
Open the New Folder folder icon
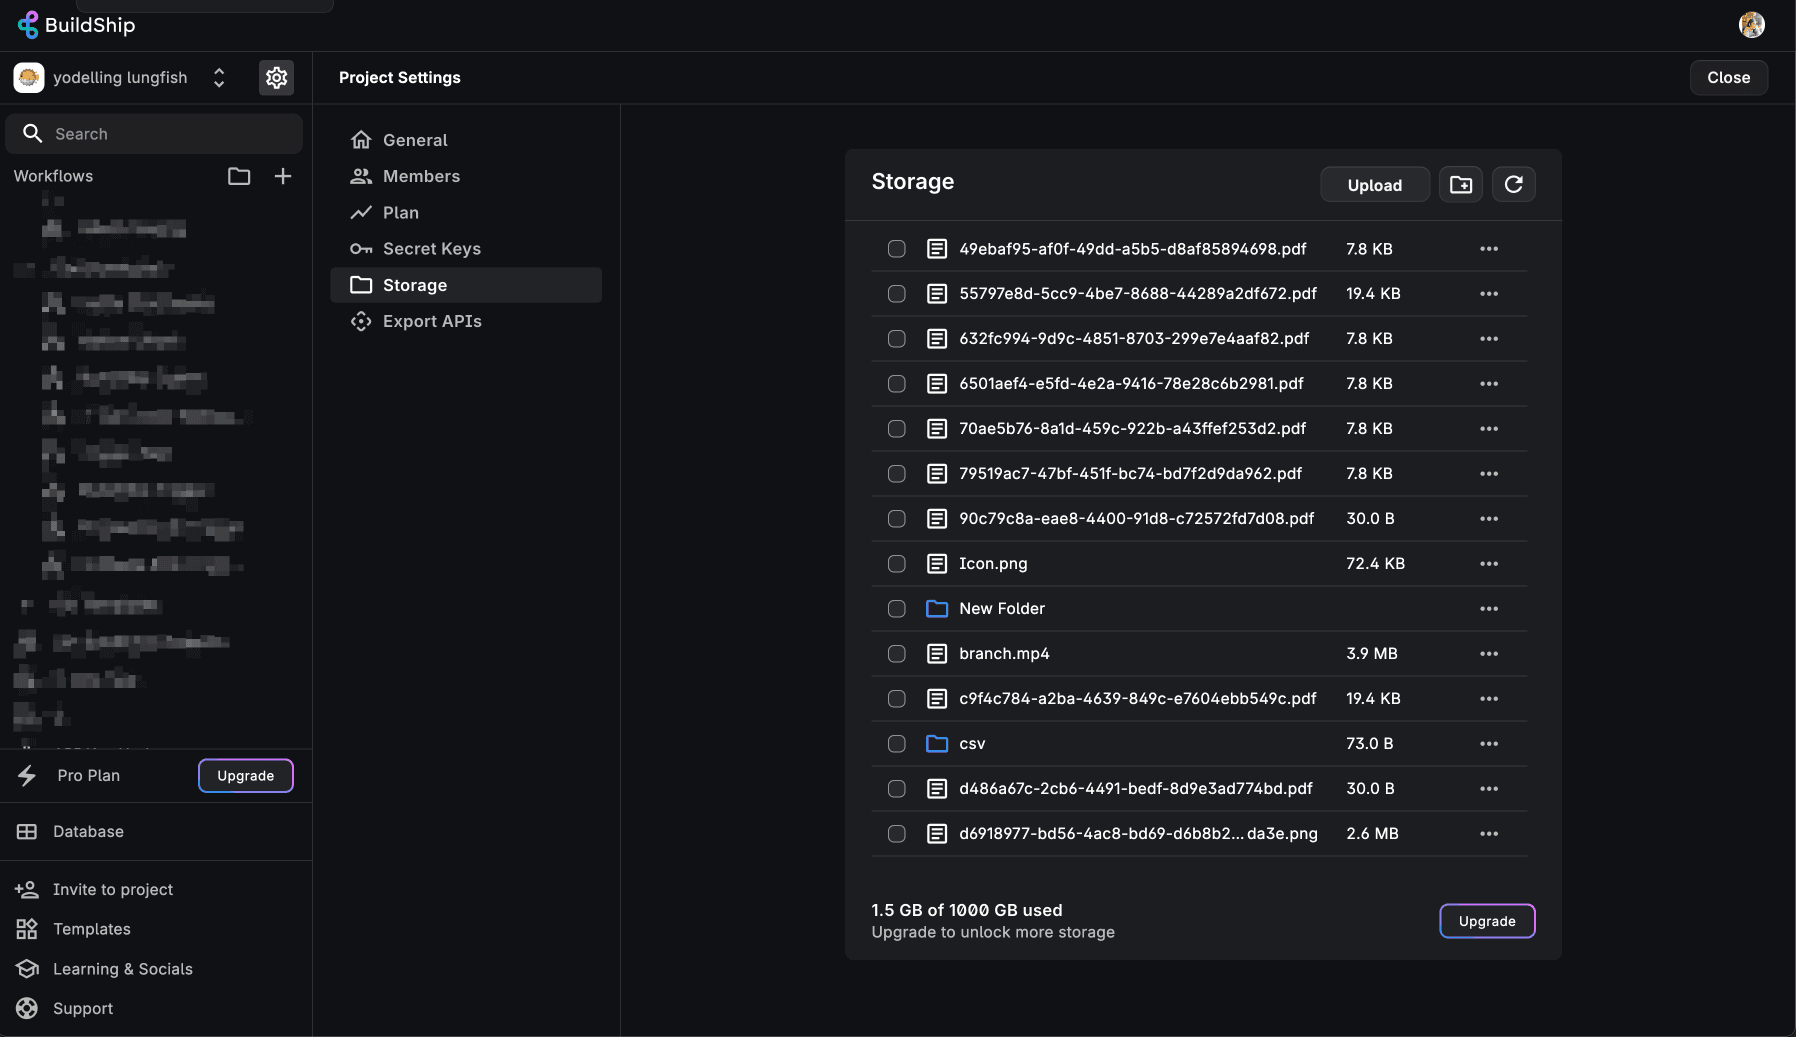[937, 609]
